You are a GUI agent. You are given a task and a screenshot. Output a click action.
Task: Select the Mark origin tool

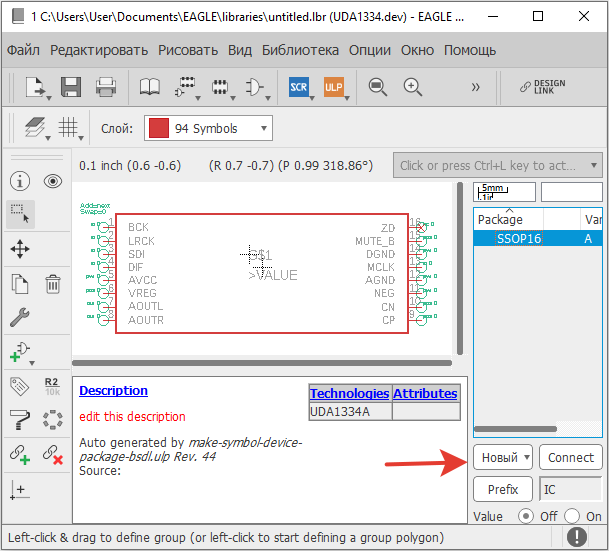(19, 490)
